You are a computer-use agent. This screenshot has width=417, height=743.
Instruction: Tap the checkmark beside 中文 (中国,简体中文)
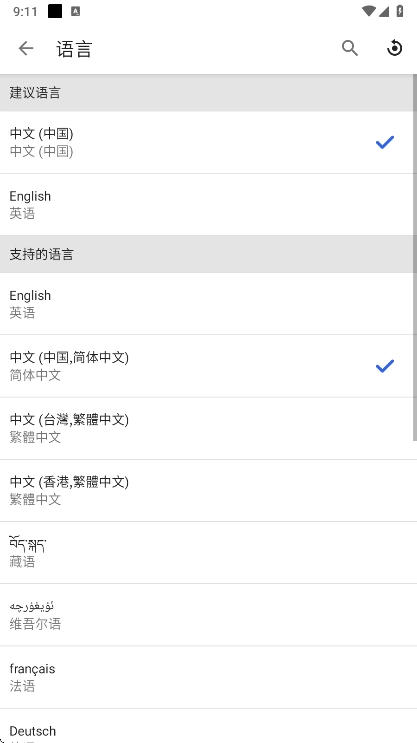[x=385, y=366]
